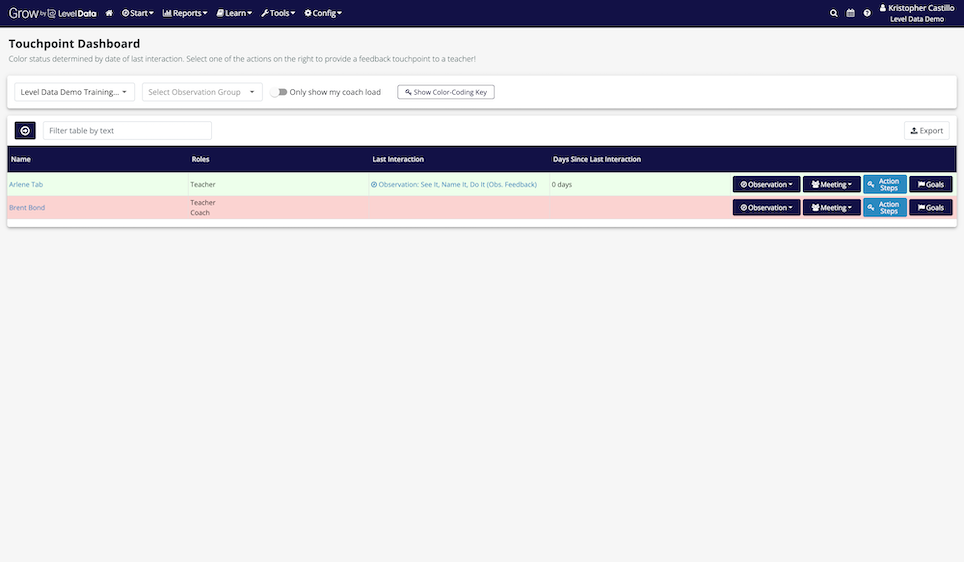Open the search icon in the top bar
This screenshot has width=964, height=562.
click(834, 13)
